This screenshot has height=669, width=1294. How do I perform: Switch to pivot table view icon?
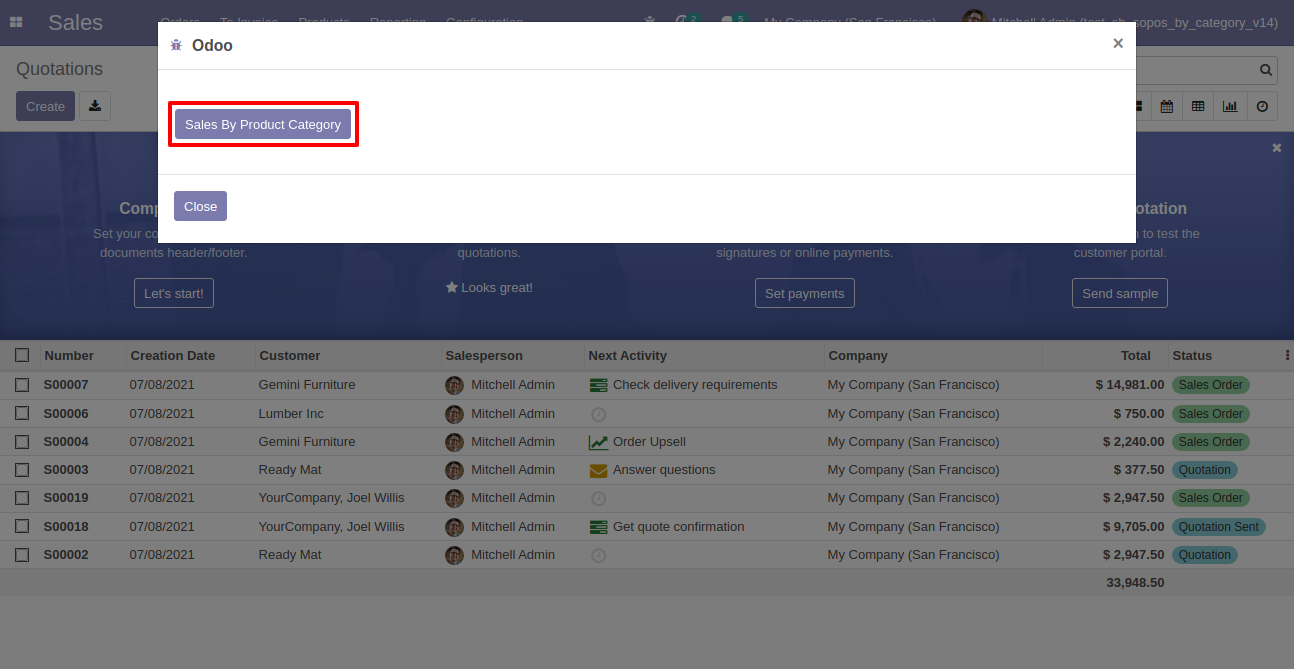[x=1198, y=106]
